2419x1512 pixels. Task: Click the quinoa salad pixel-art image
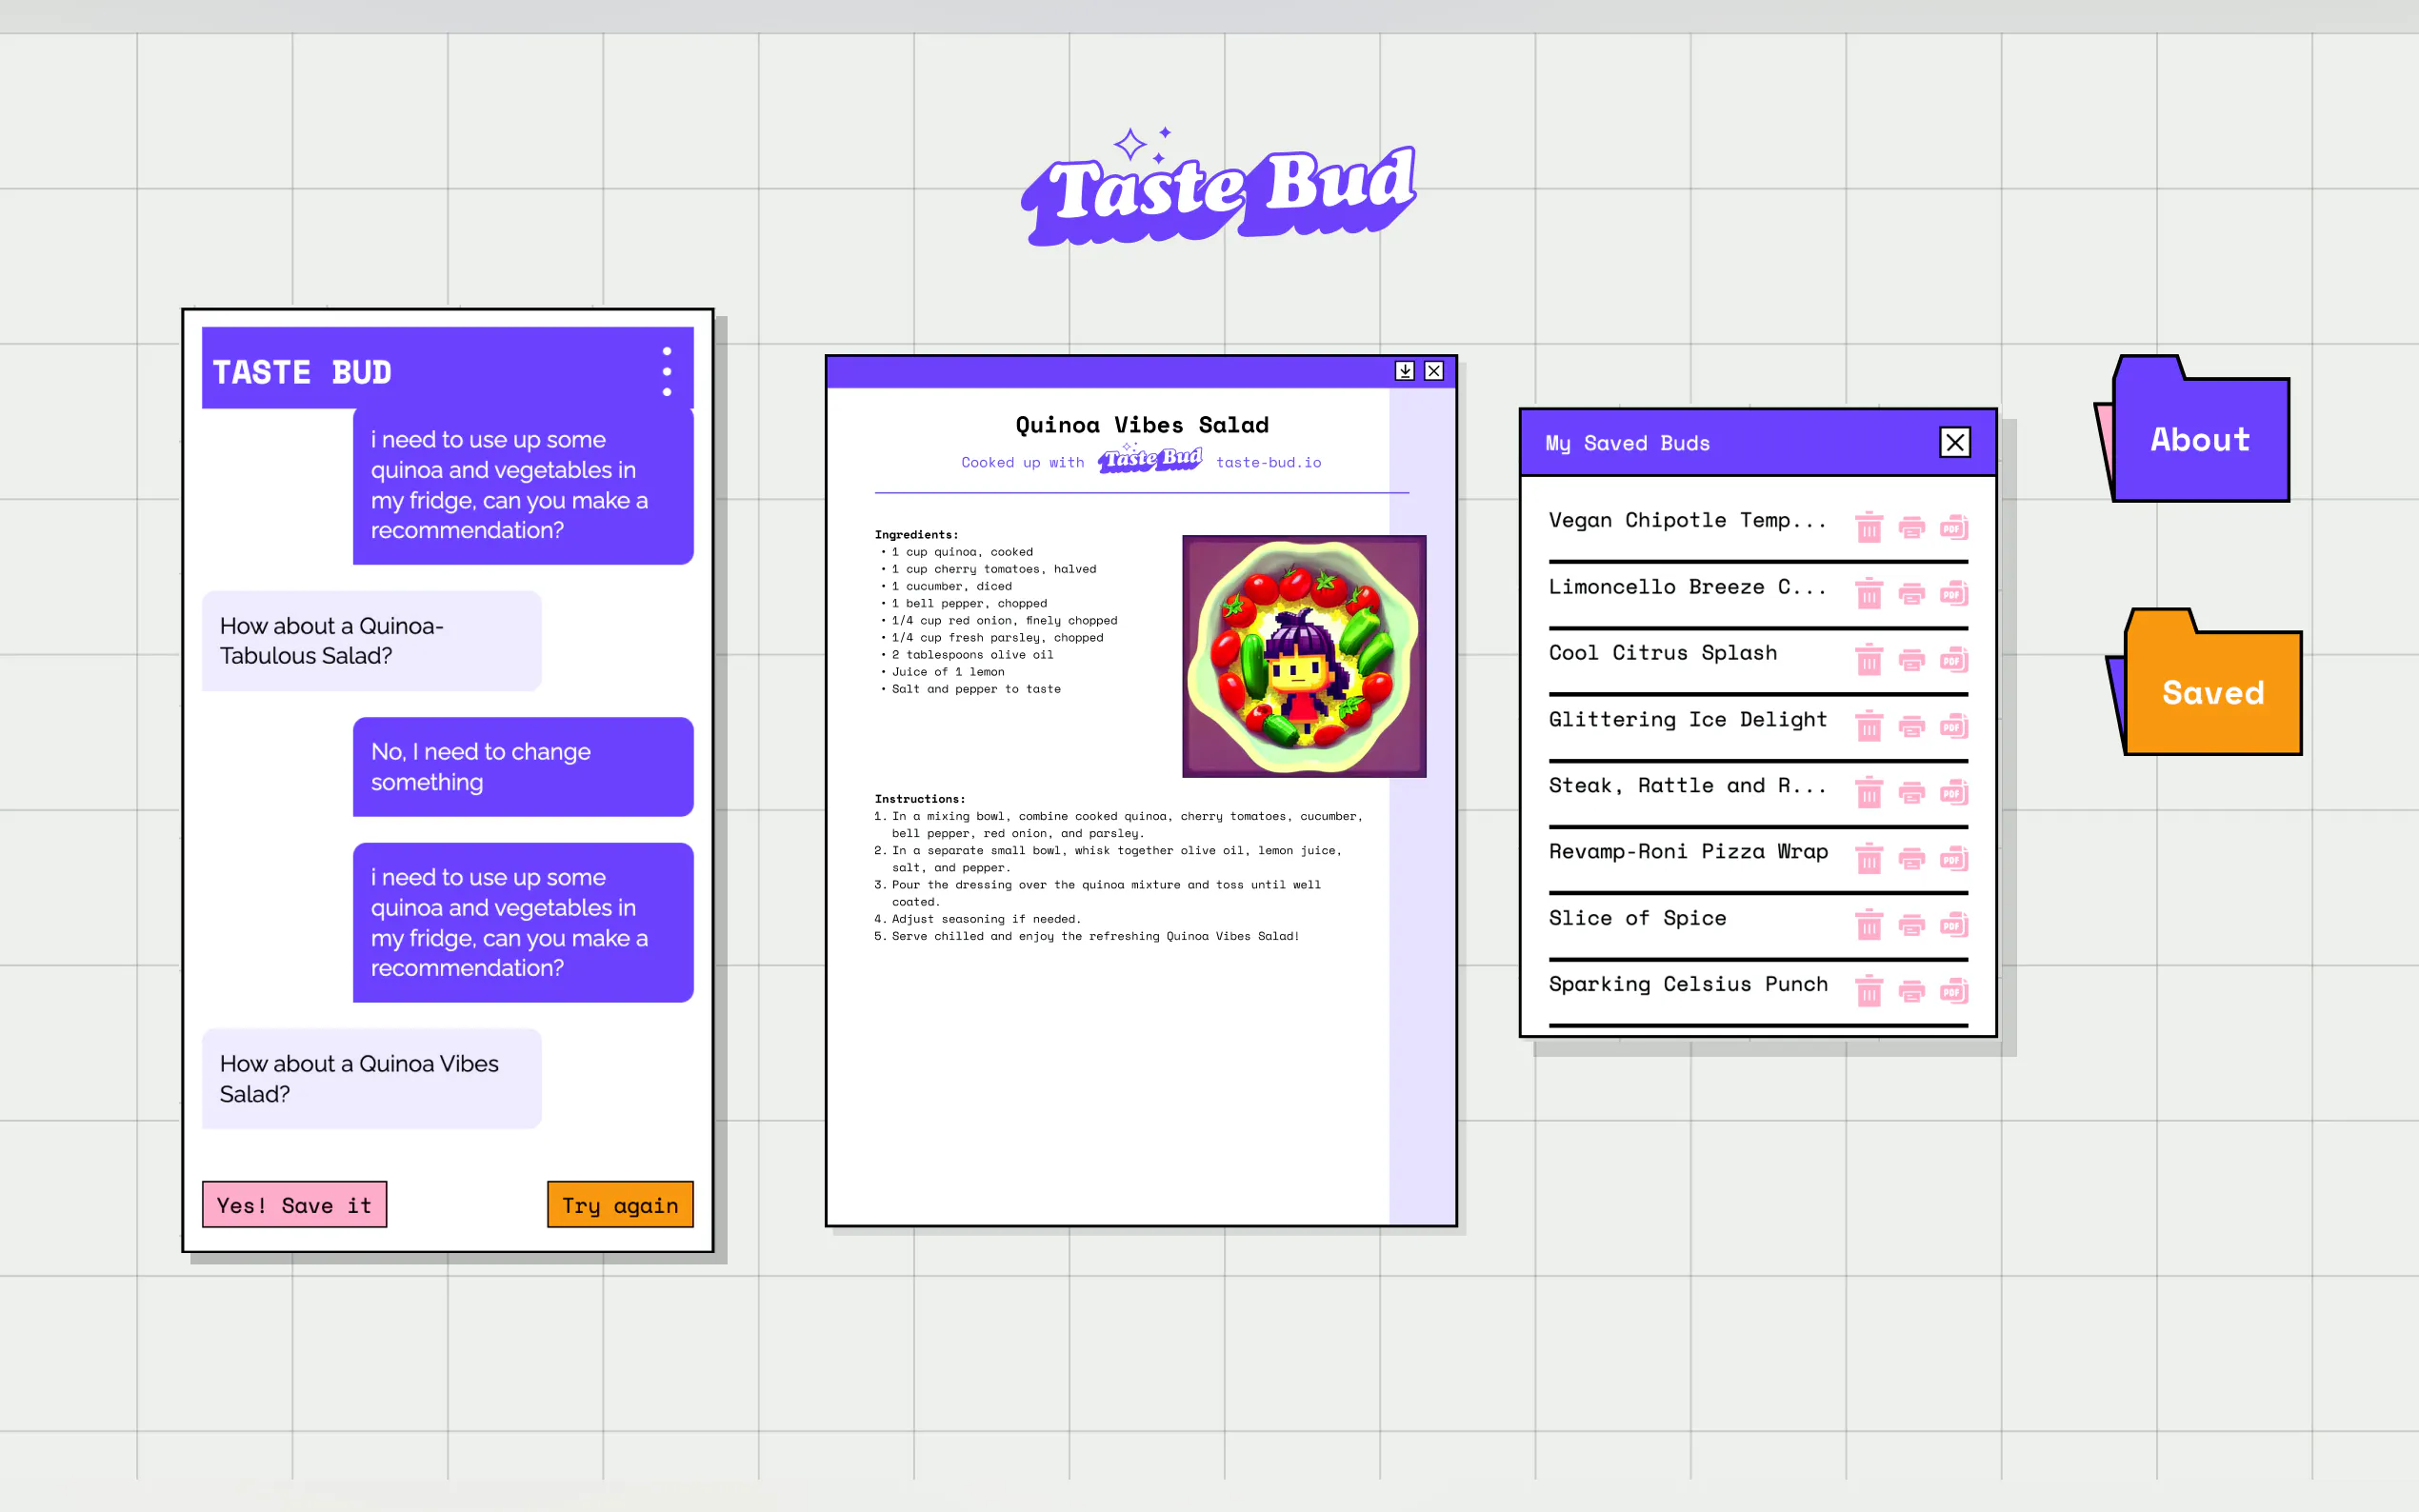pos(1303,656)
